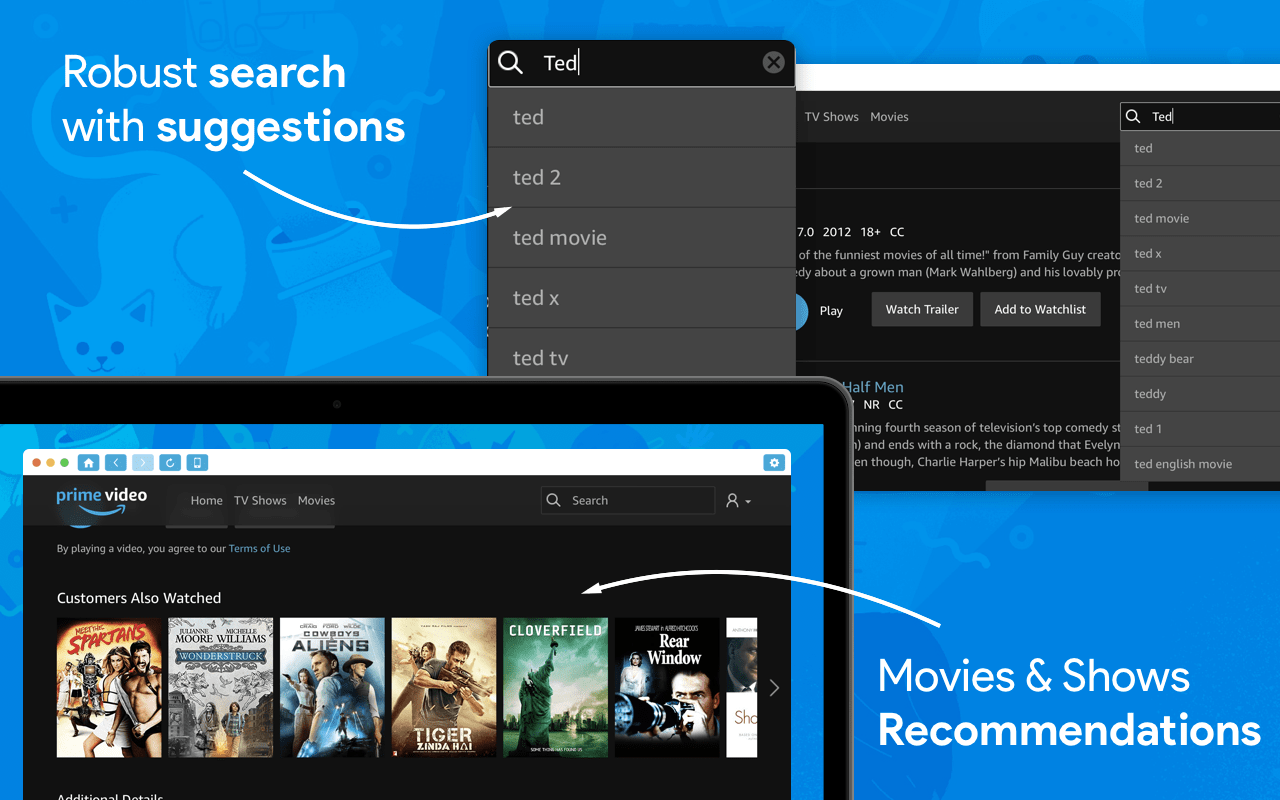The width and height of the screenshot is (1280, 800).
Task: Open the Rear Window poster
Action: [x=667, y=687]
